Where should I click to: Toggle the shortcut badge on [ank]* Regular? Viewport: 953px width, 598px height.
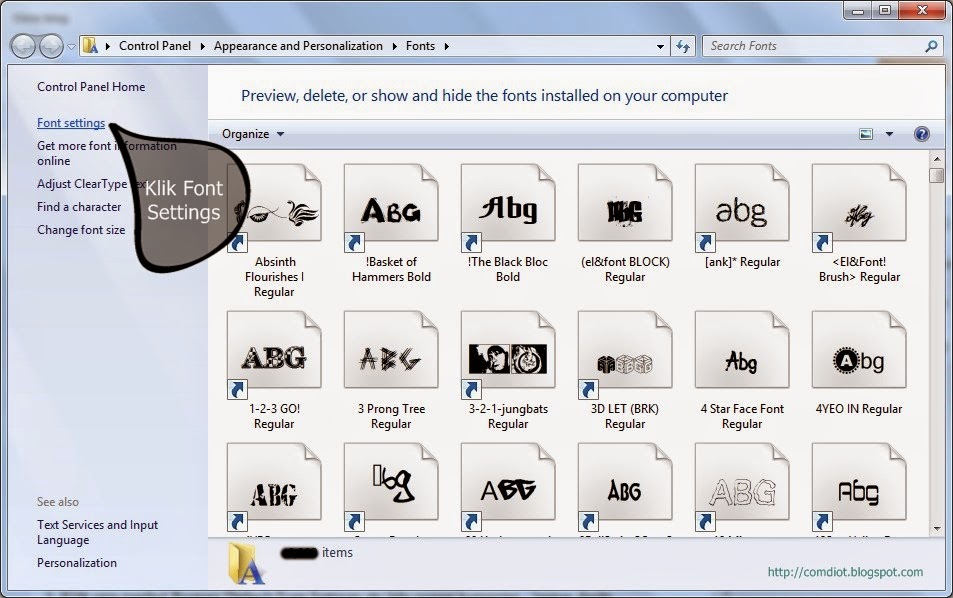click(704, 242)
